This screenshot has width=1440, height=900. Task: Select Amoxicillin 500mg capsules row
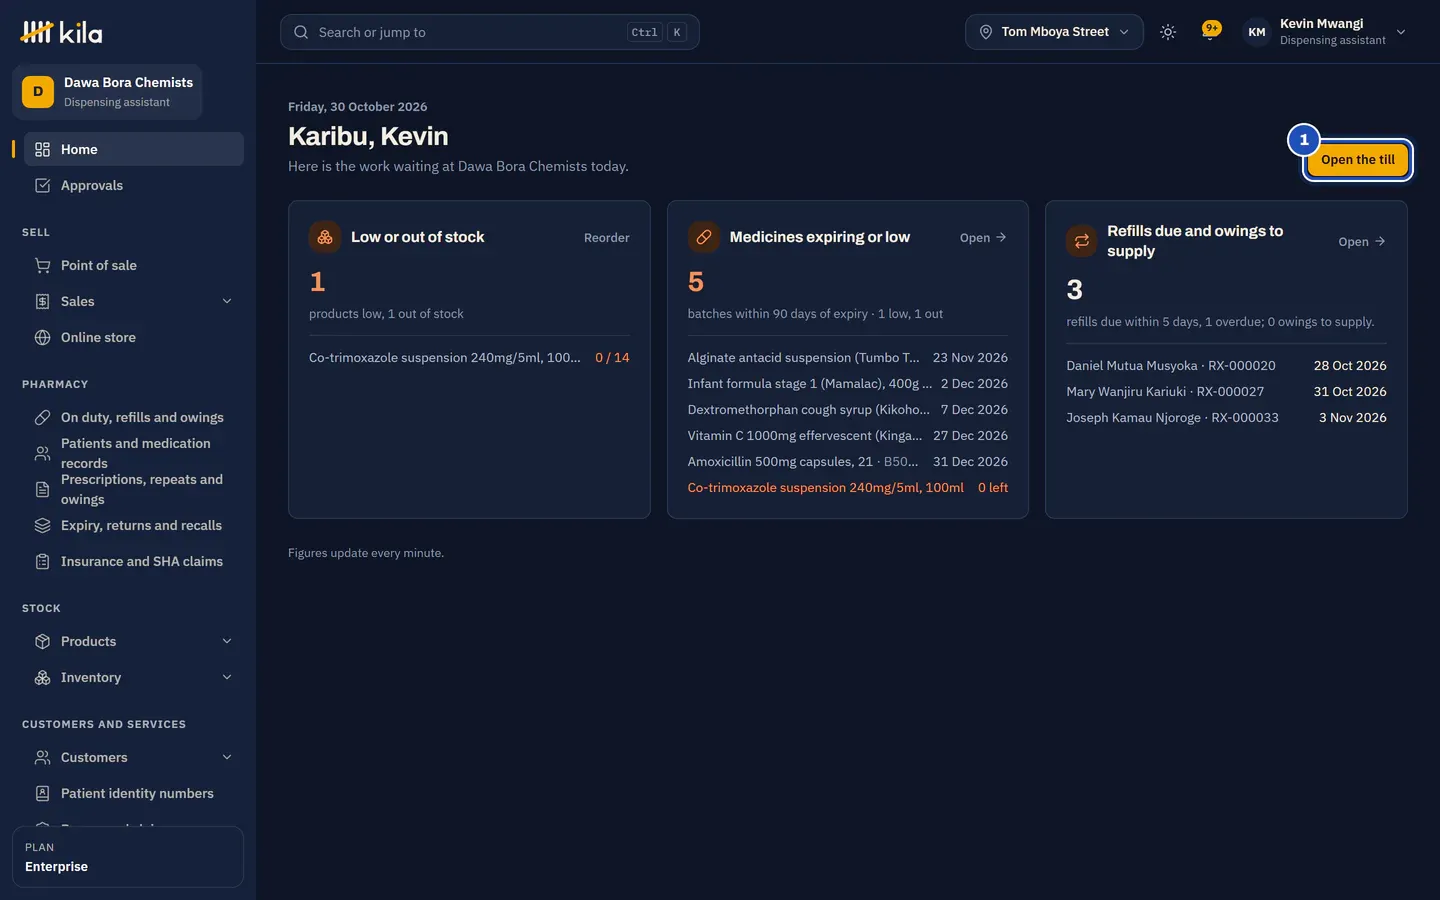coord(848,461)
